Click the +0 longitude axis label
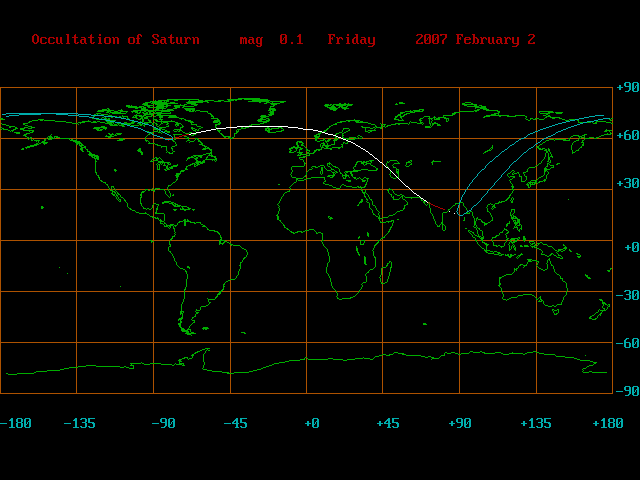The height and width of the screenshot is (480, 640). pos(311,423)
